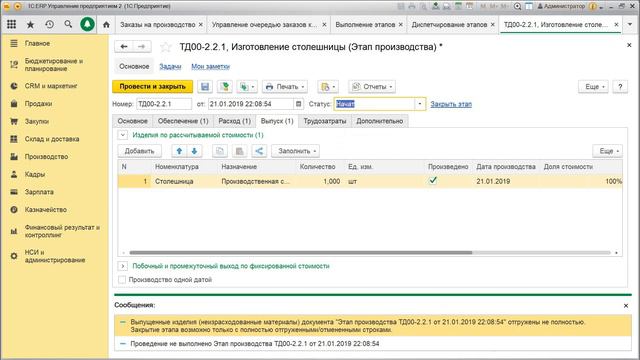Viewport: 640px width, 360px height.
Task: Open Заполнить dropdown in table toolbar
Action: (x=296, y=151)
